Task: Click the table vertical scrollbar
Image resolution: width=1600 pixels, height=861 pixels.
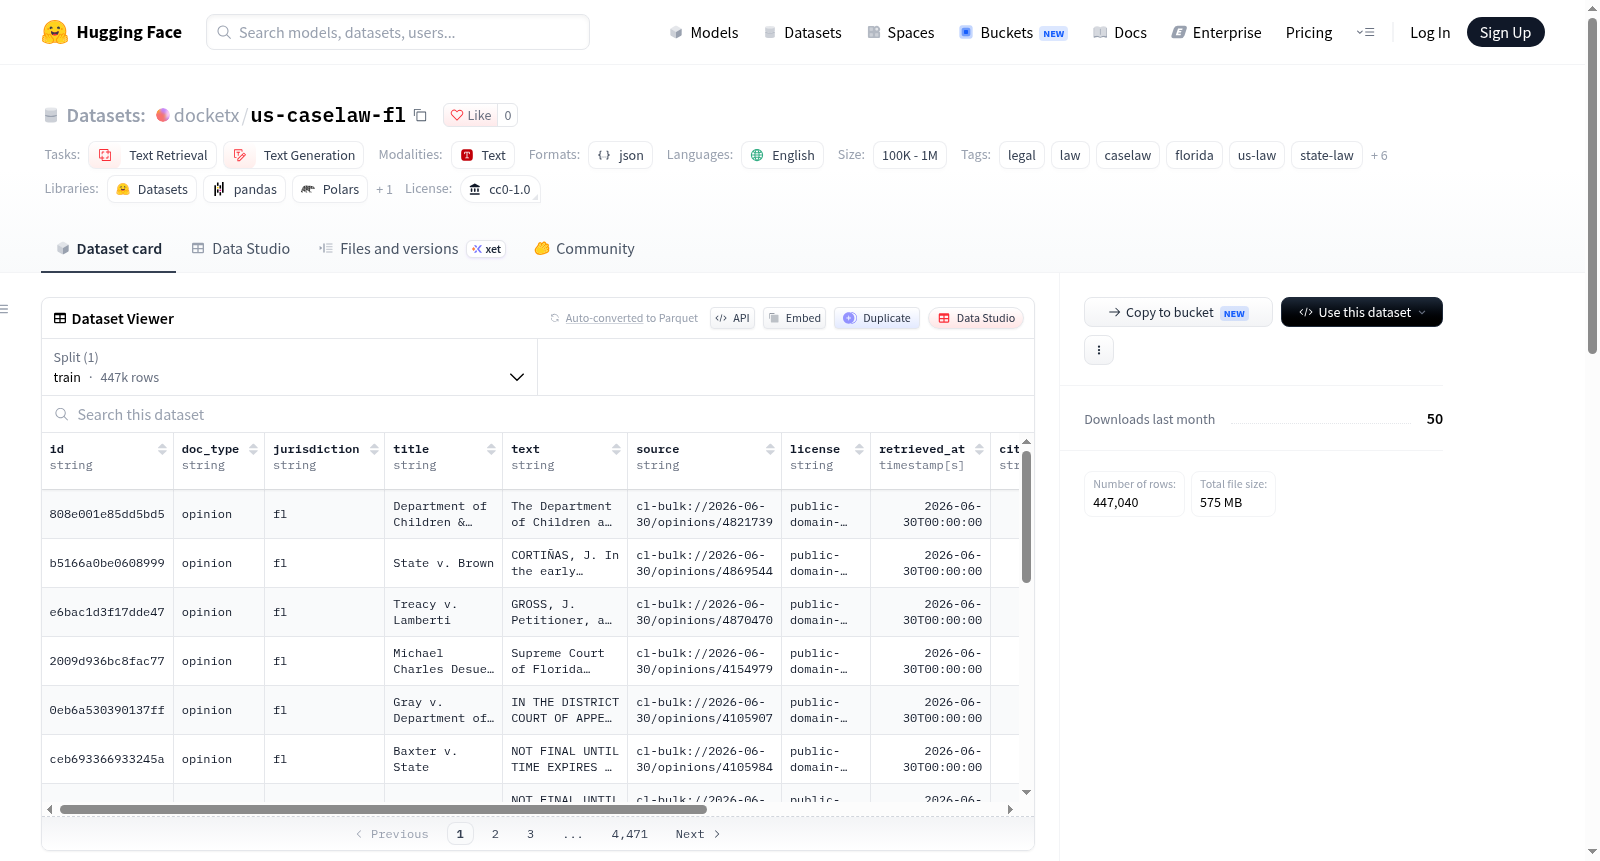Action: pyautogui.click(x=1026, y=516)
